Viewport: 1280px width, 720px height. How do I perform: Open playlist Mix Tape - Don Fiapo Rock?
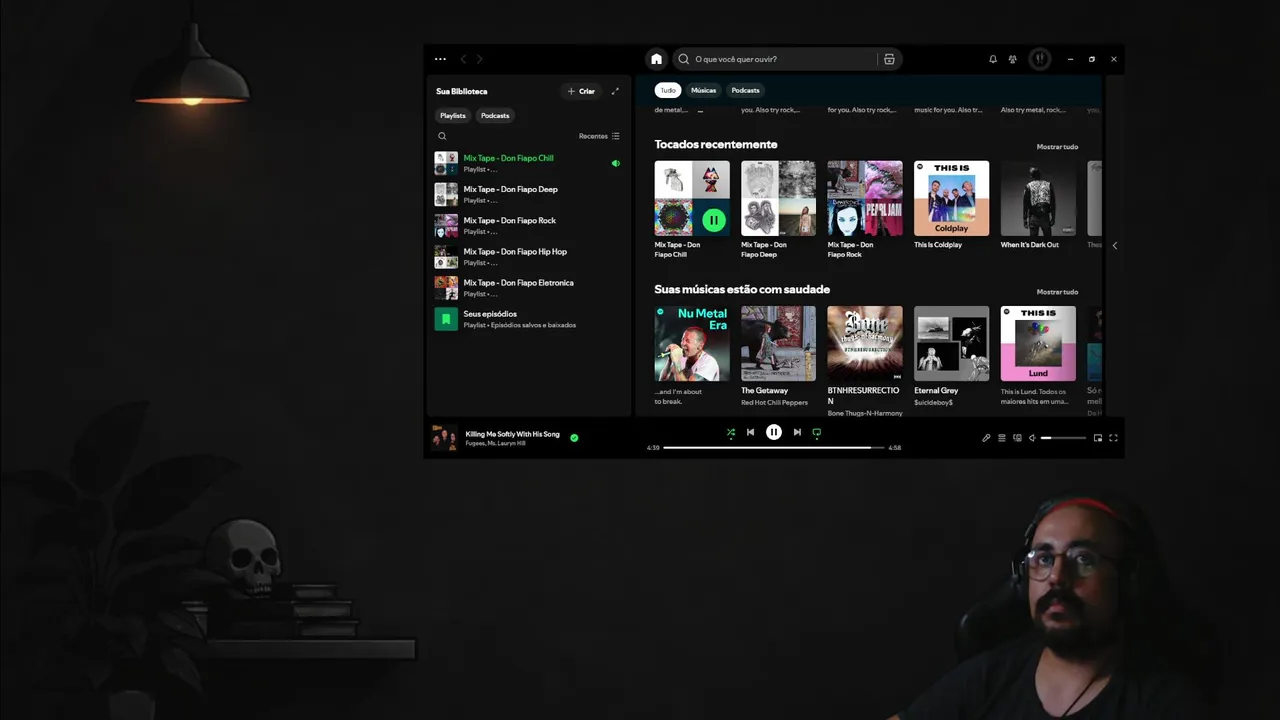[527, 225]
